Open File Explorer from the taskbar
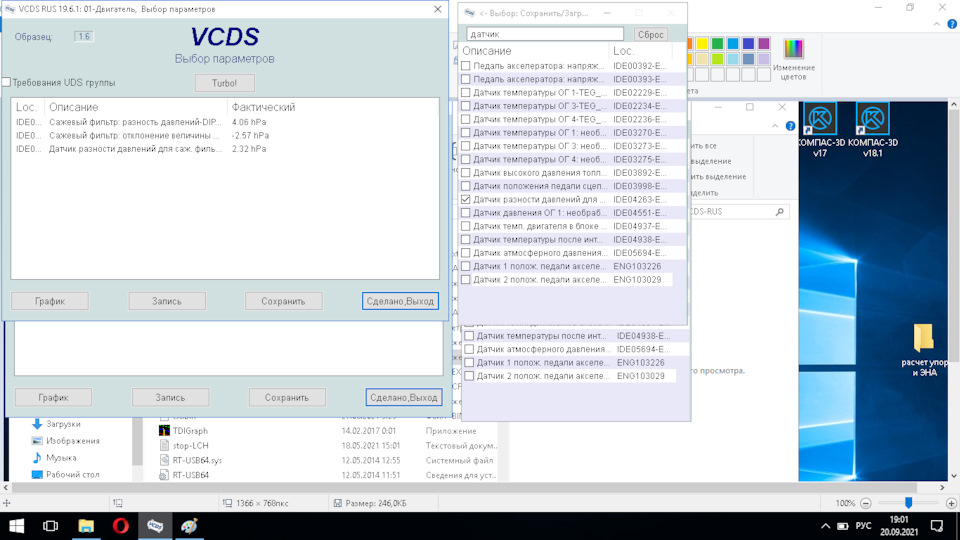 (86, 526)
